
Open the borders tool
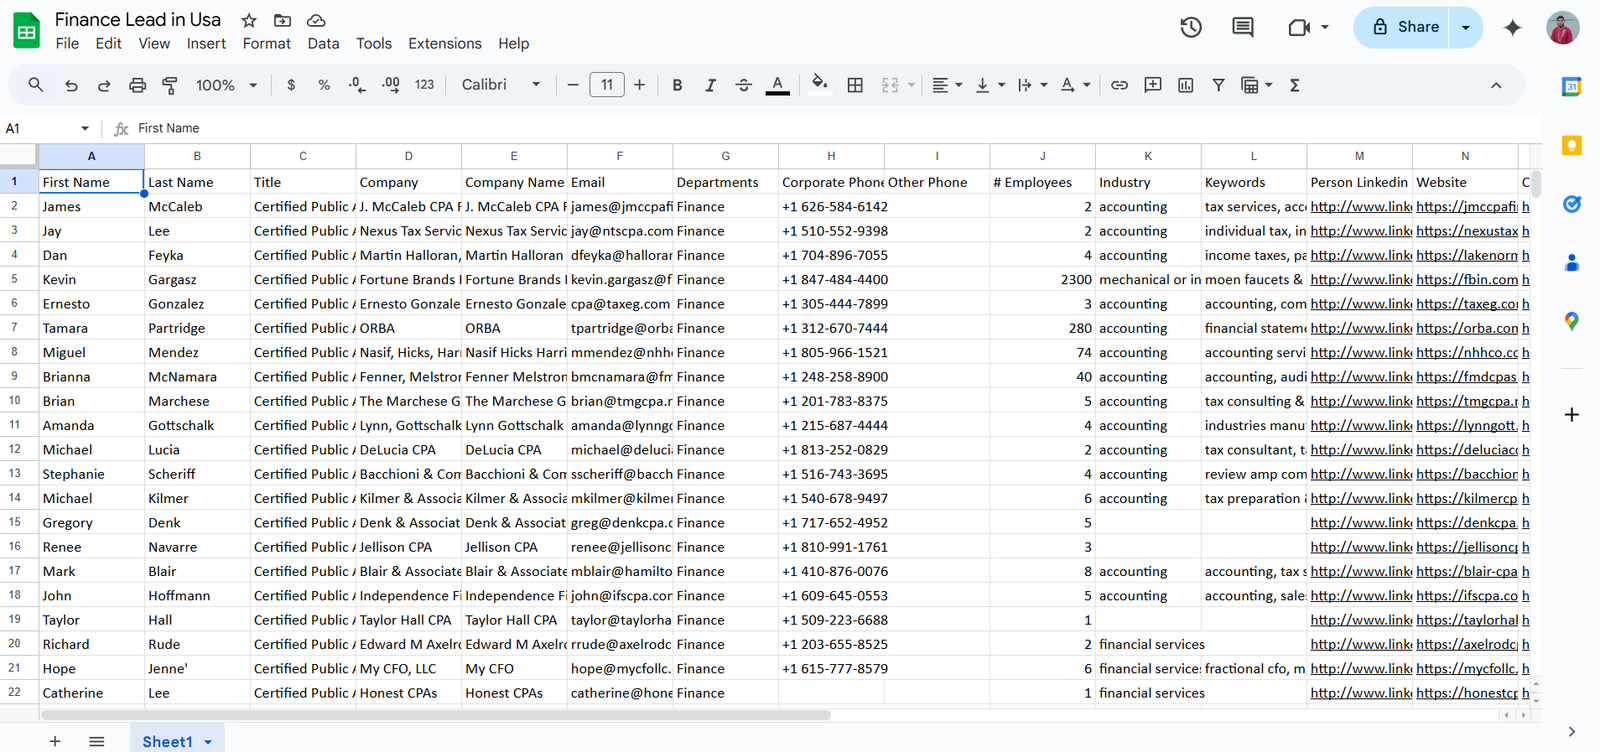[x=855, y=85]
